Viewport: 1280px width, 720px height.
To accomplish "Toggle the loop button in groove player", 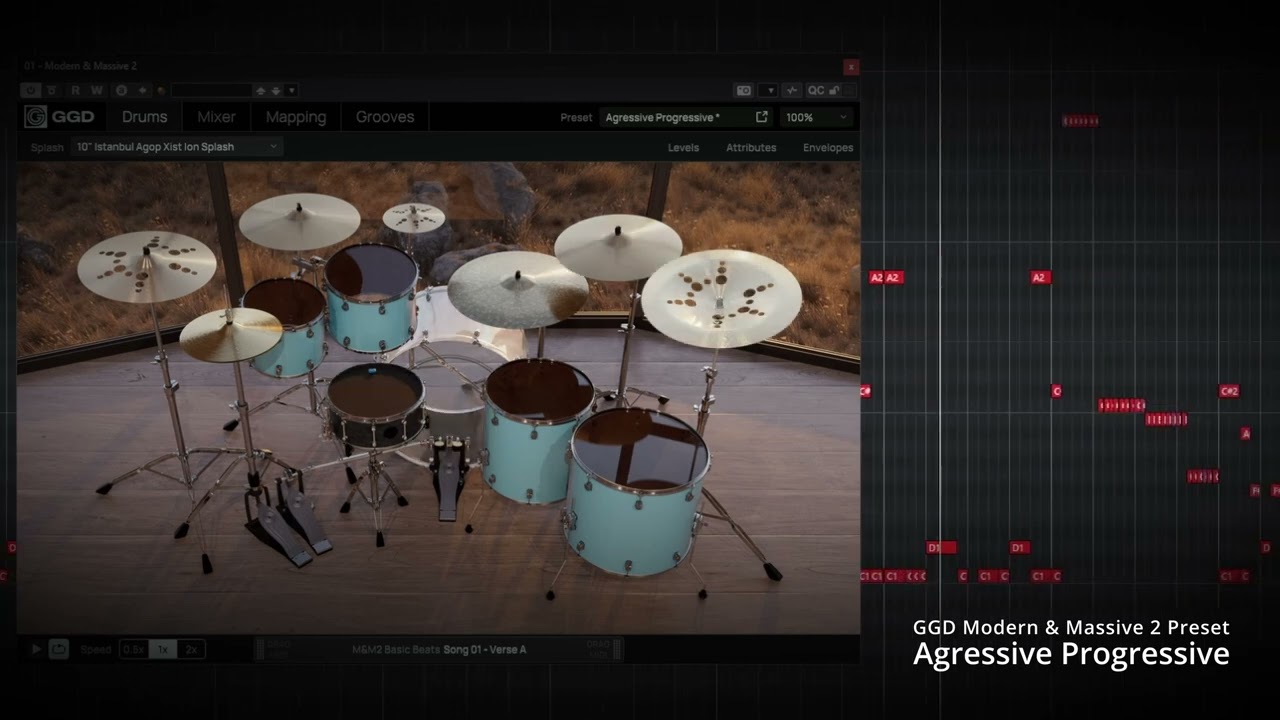I will pyautogui.click(x=59, y=649).
